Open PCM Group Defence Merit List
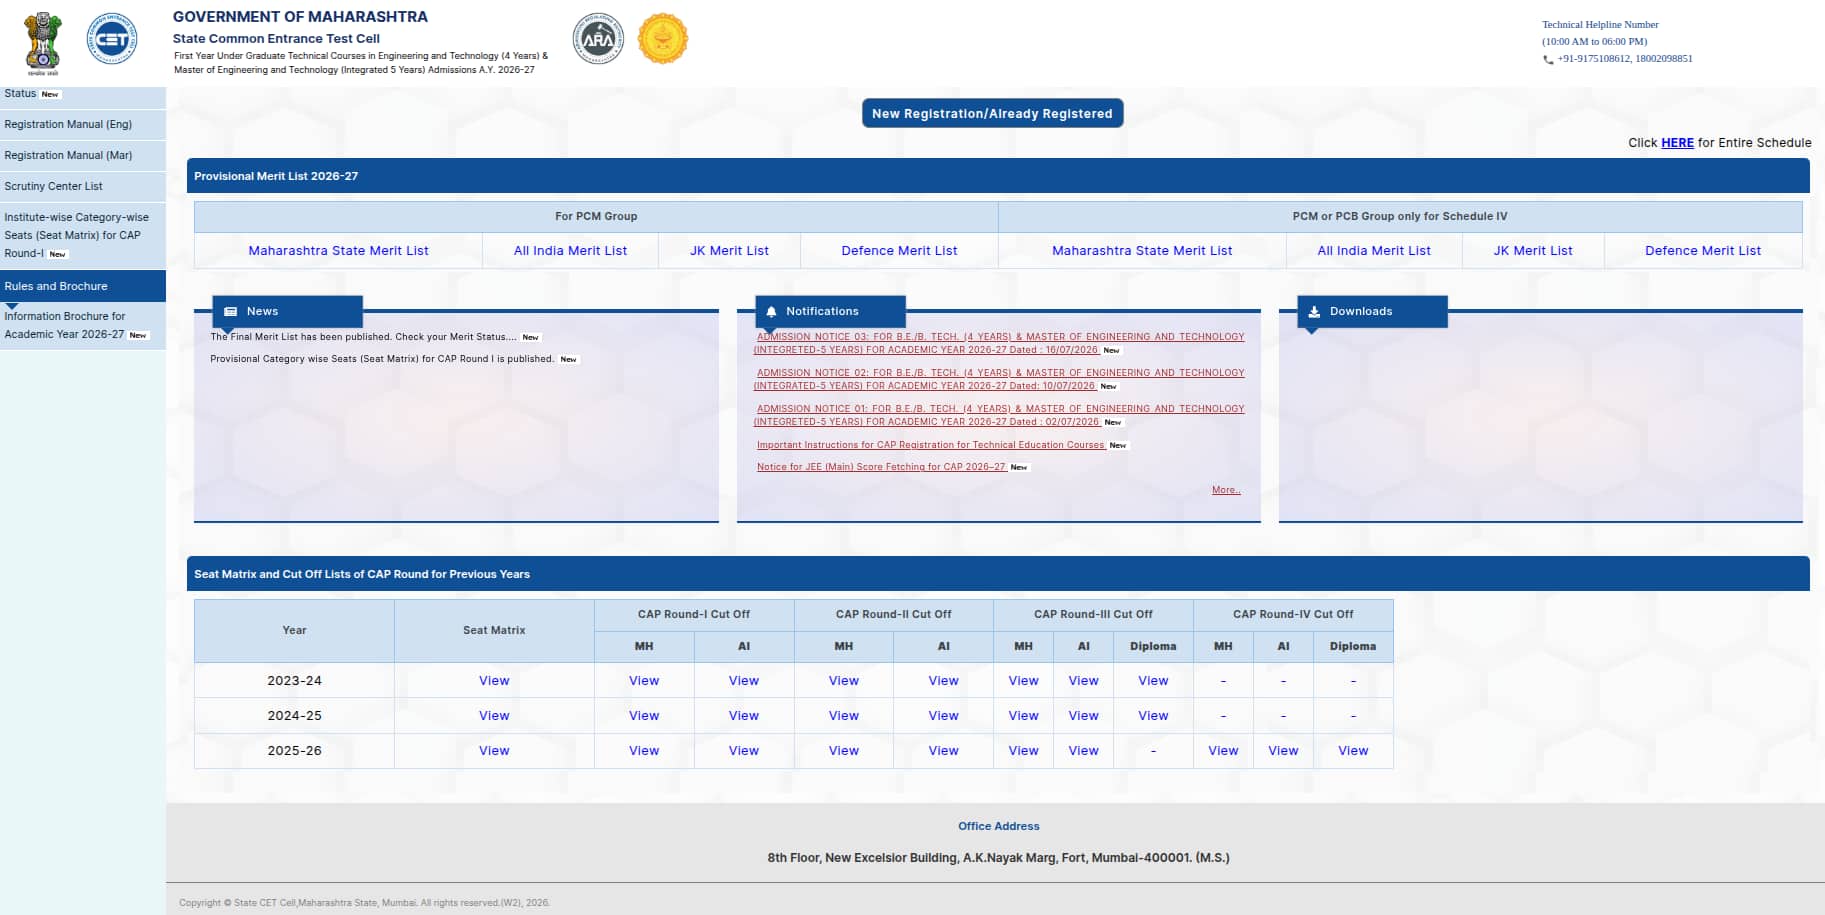 click(899, 251)
